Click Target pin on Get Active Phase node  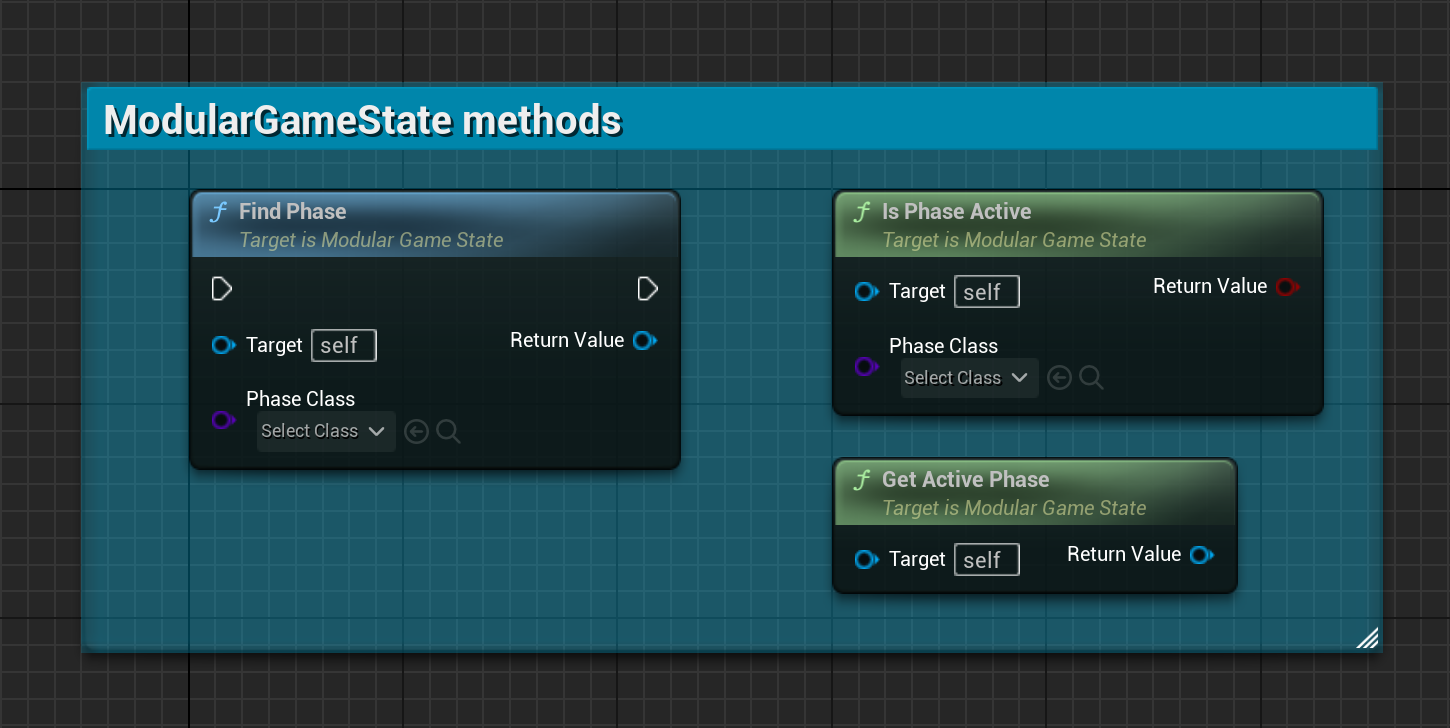click(x=866, y=559)
